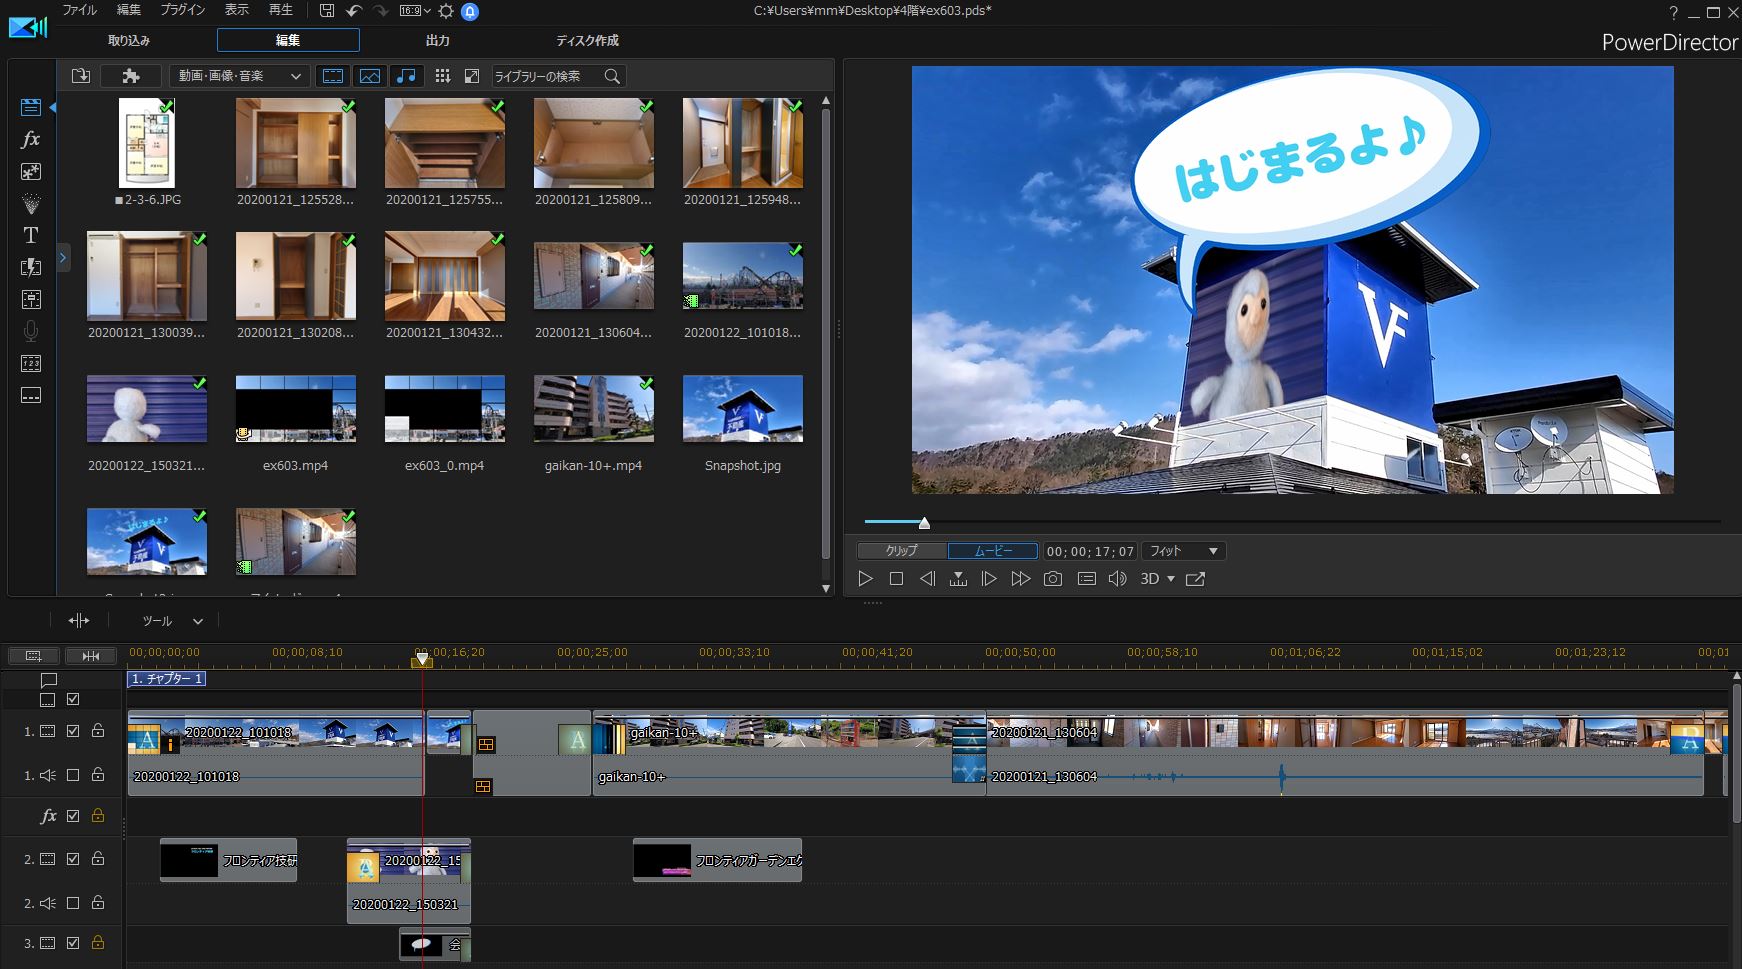
Task: Step to the previous frame
Action: point(927,579)
